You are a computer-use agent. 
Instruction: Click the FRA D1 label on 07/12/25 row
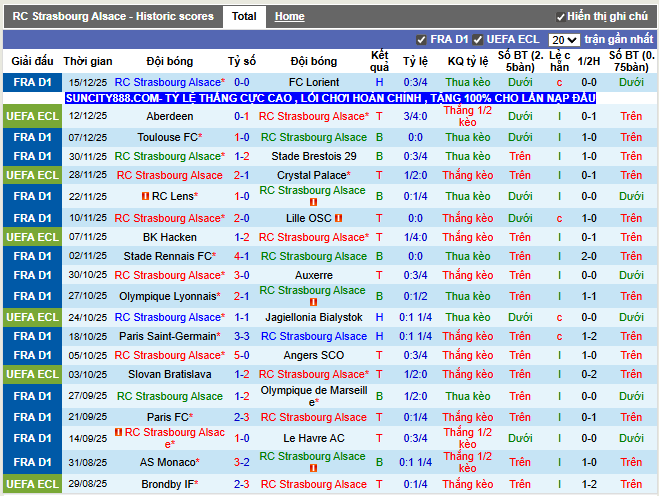32,137
